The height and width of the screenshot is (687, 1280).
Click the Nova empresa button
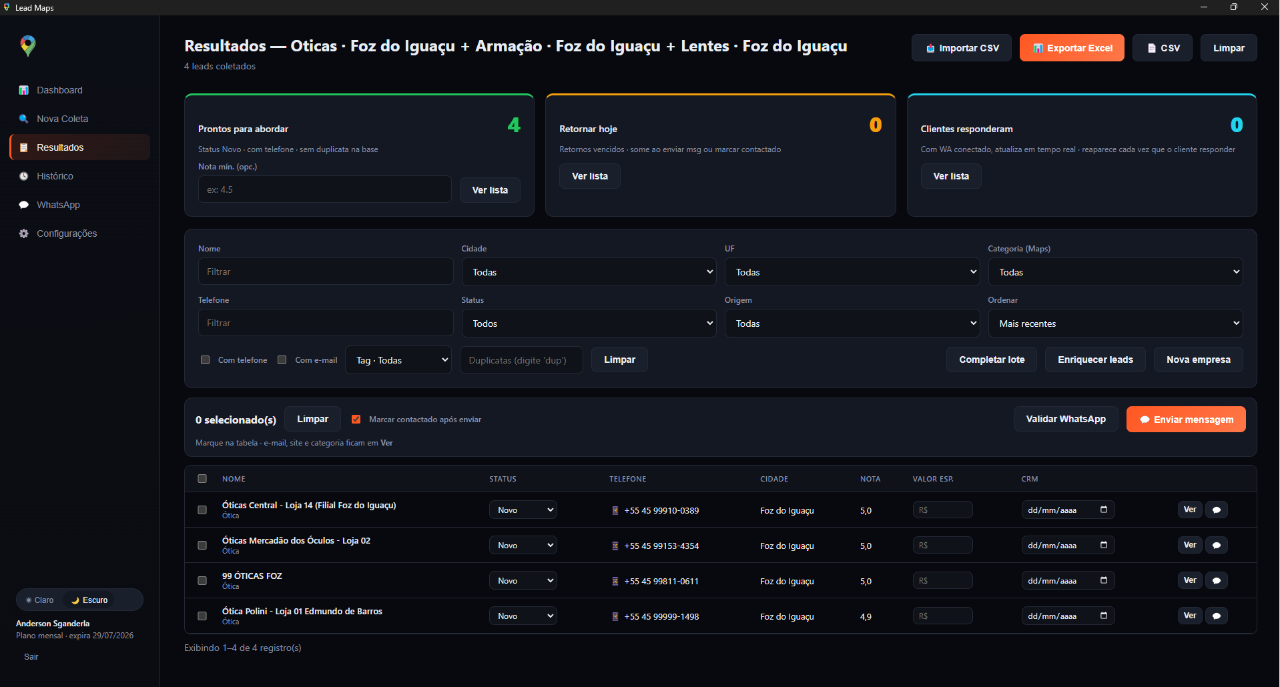click(1198, 360)
